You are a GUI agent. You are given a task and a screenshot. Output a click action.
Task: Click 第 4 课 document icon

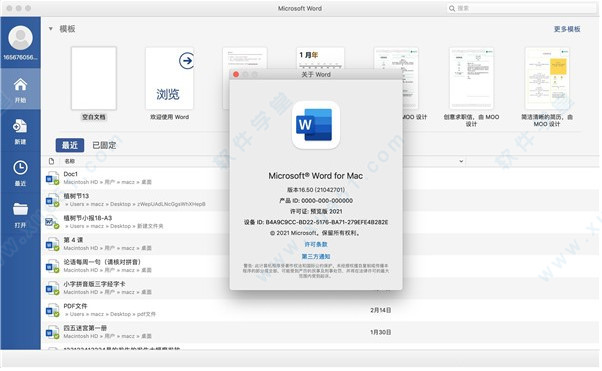tap(52, 244)
